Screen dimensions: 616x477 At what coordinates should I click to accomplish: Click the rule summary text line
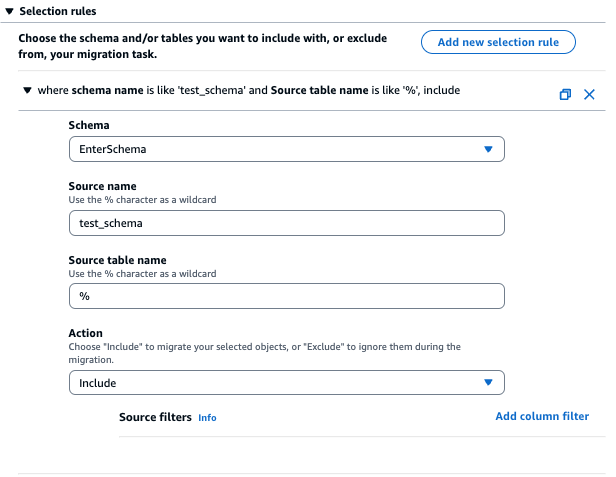[249, 91]
